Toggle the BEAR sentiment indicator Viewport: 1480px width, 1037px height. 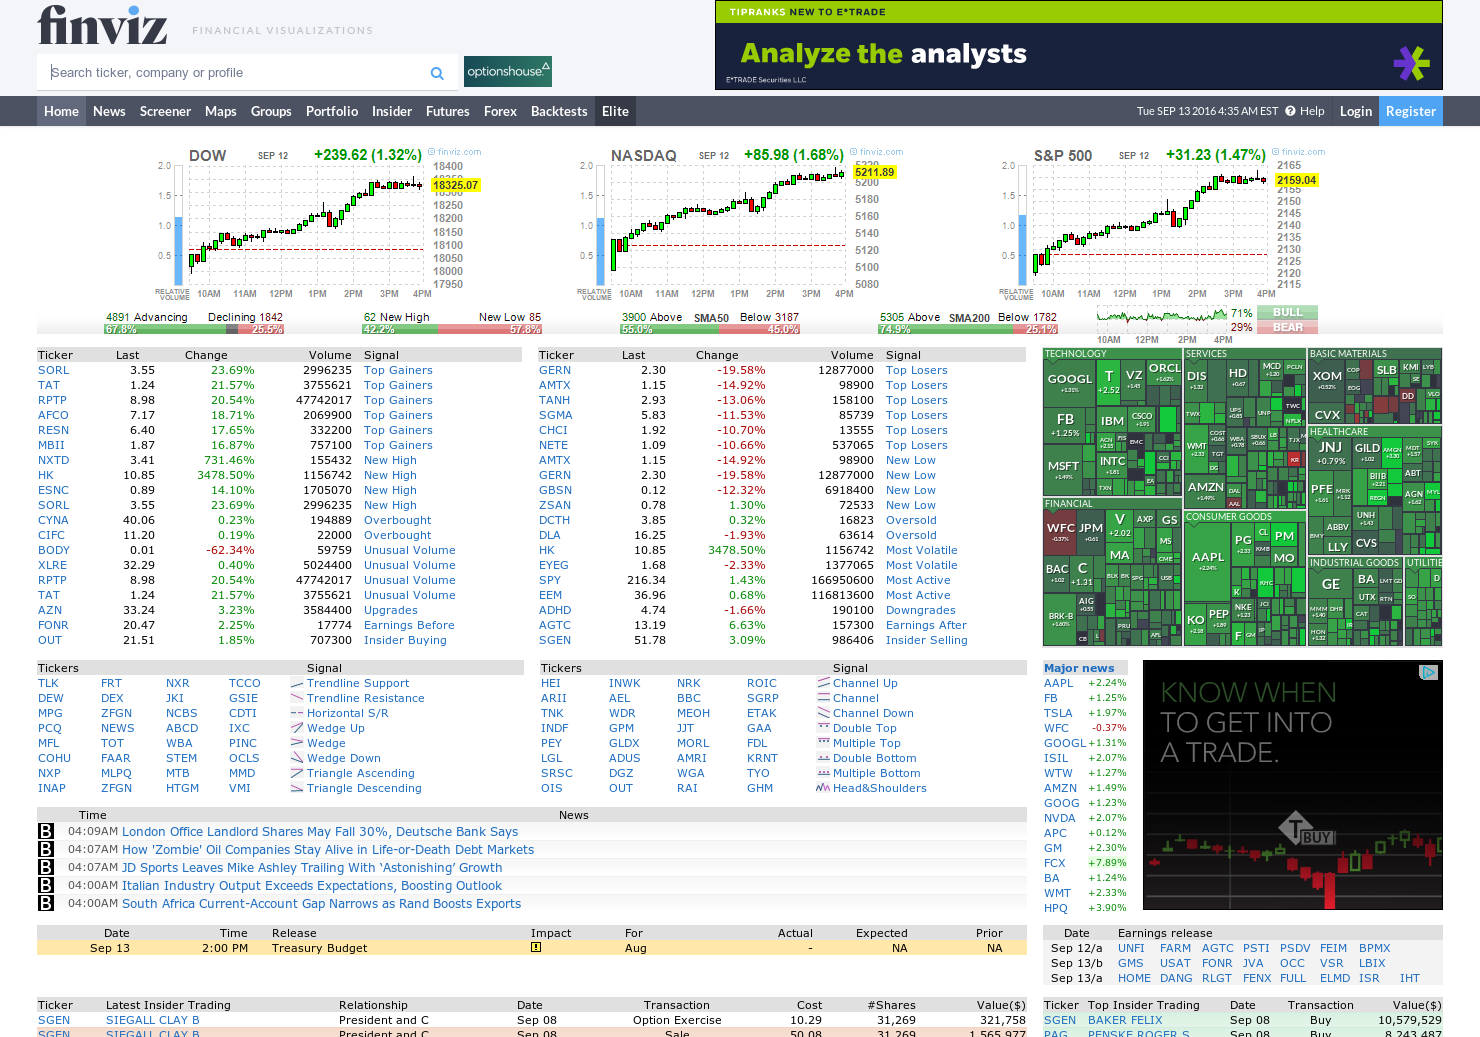1287,327
